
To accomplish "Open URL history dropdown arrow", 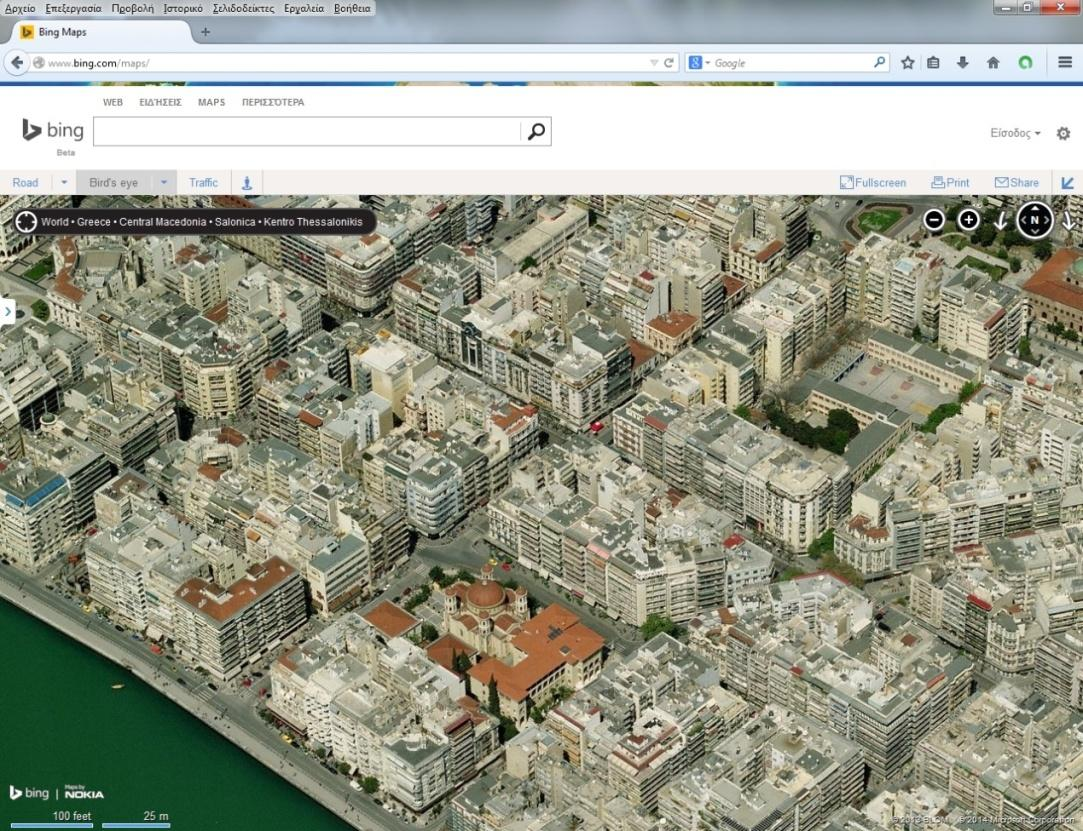I will (x=653, y=63).
